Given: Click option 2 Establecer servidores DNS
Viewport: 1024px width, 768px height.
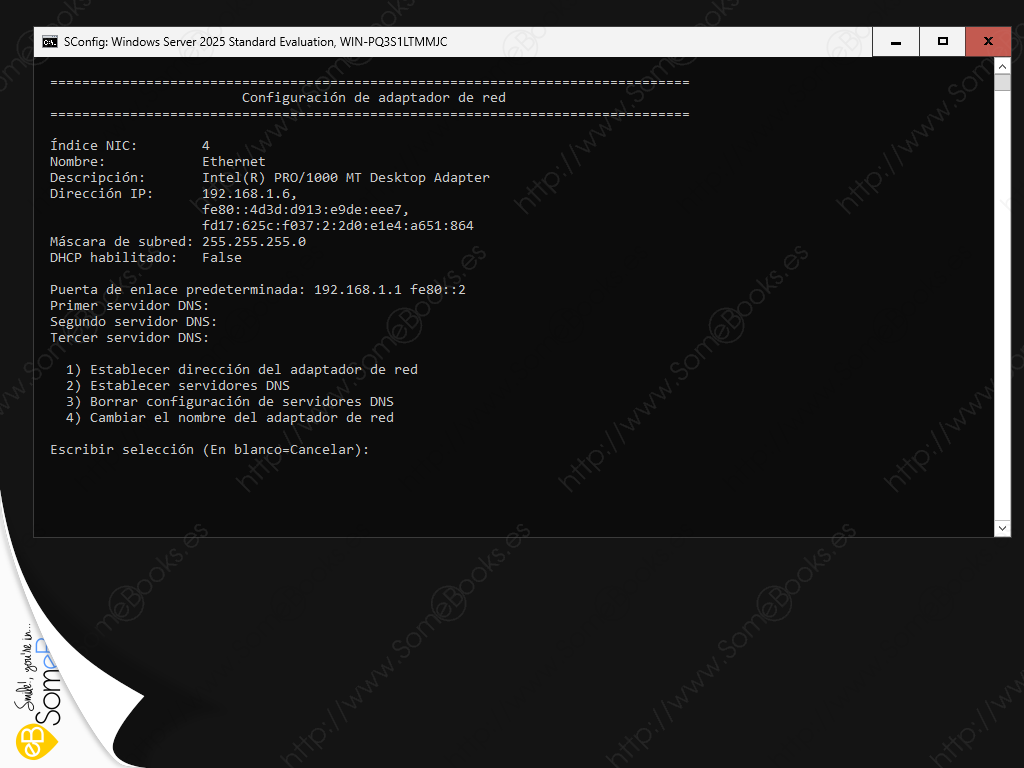Looking at the screenshot, I should 178,386.
